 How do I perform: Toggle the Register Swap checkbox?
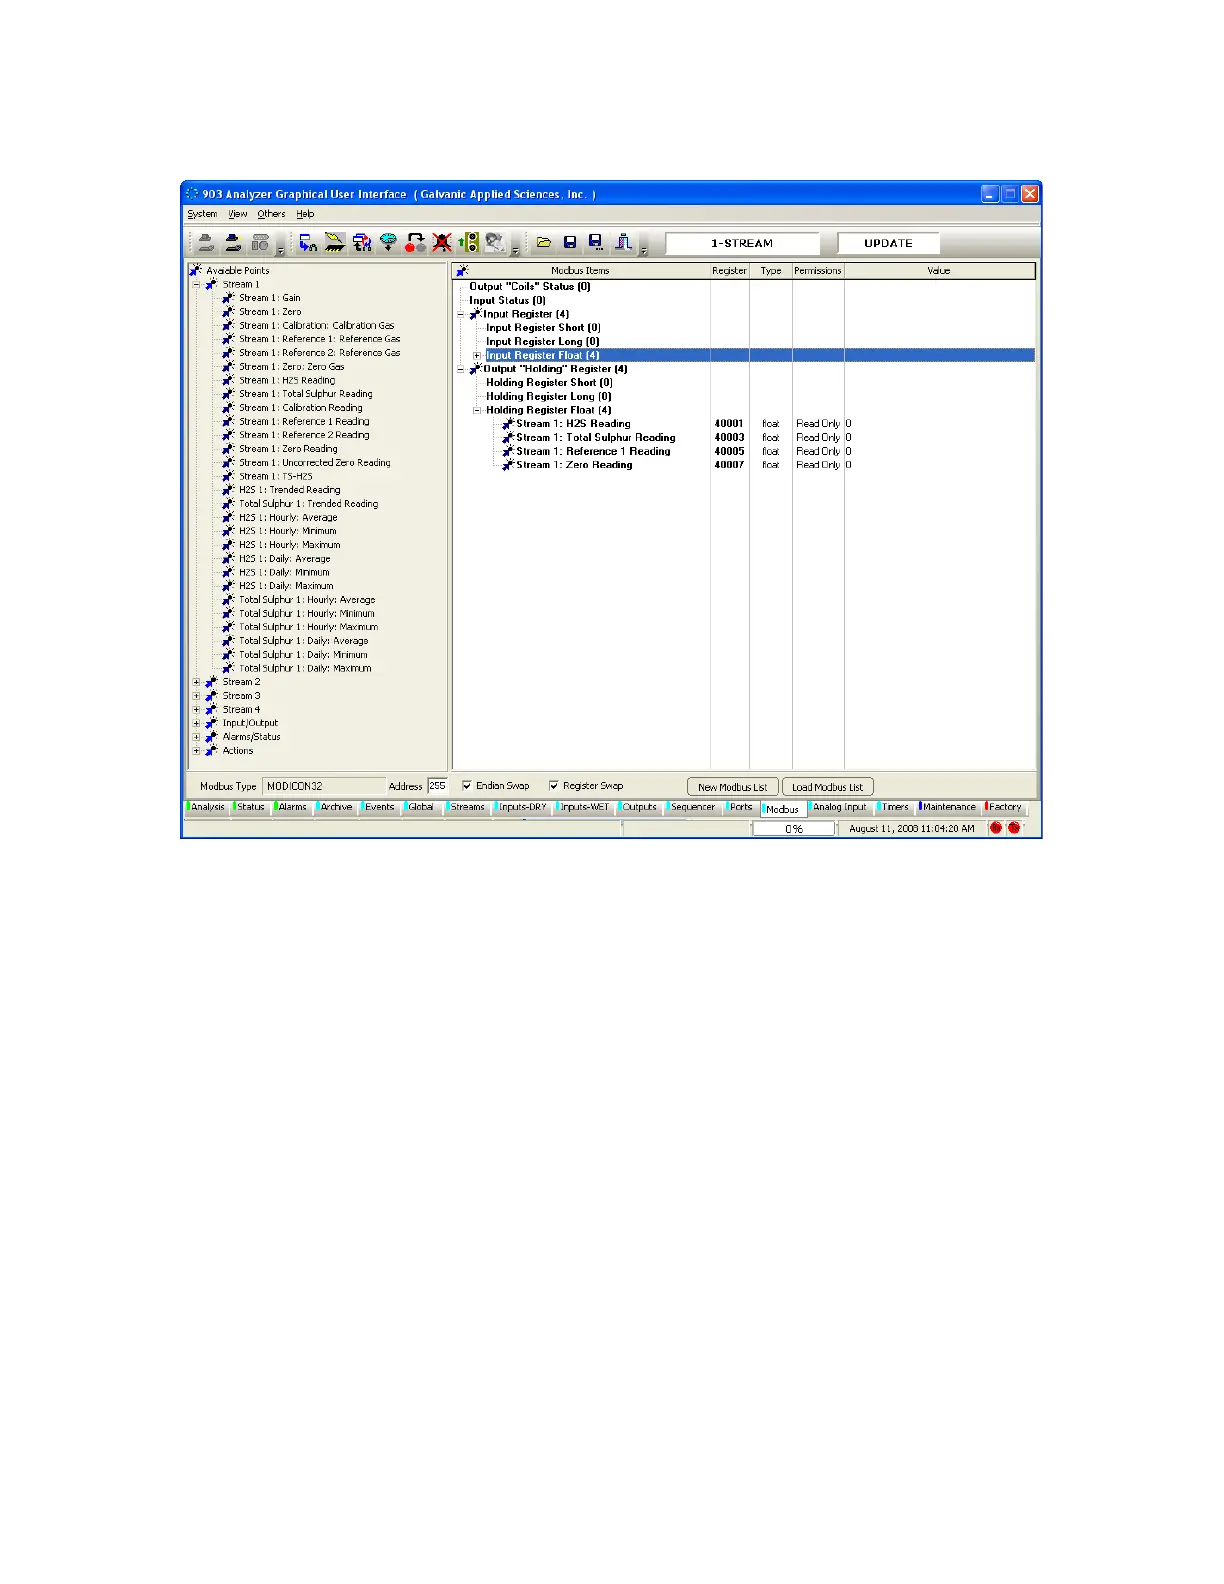pyautogui.click(x=553, y=786)
